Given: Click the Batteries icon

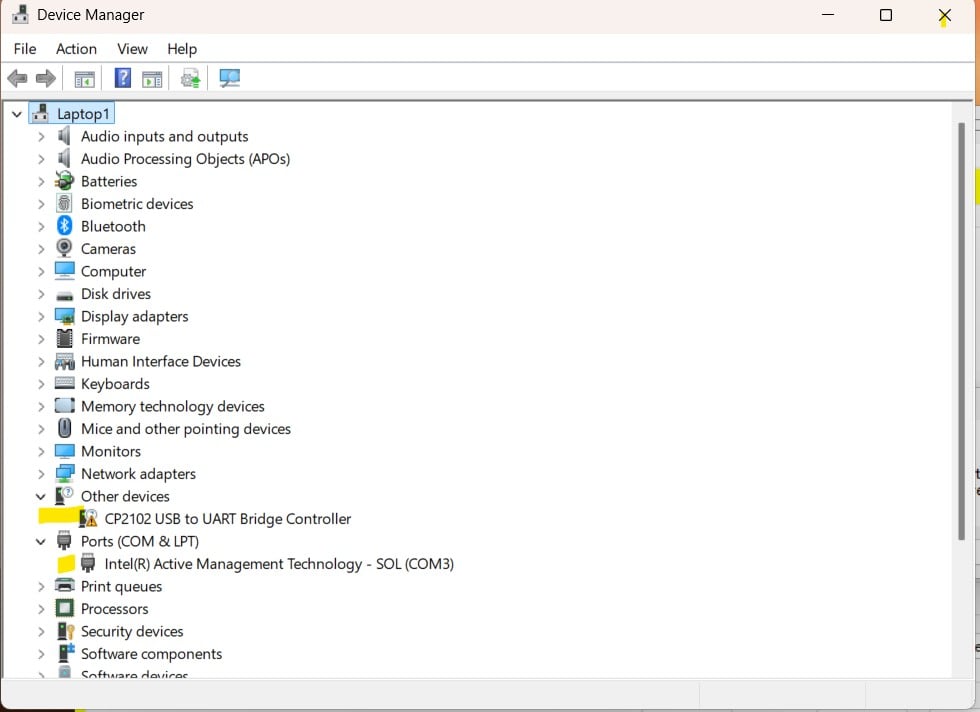Looking at the screenshot, I should (64, 181).
